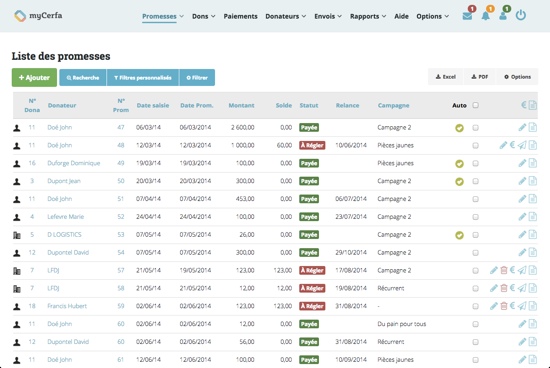Open the notifications bell icon

click(485, 16)
